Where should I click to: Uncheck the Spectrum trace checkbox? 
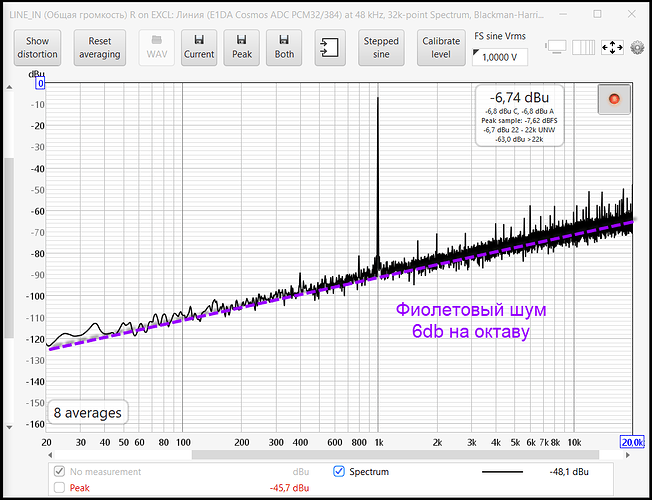click(338, 471)
